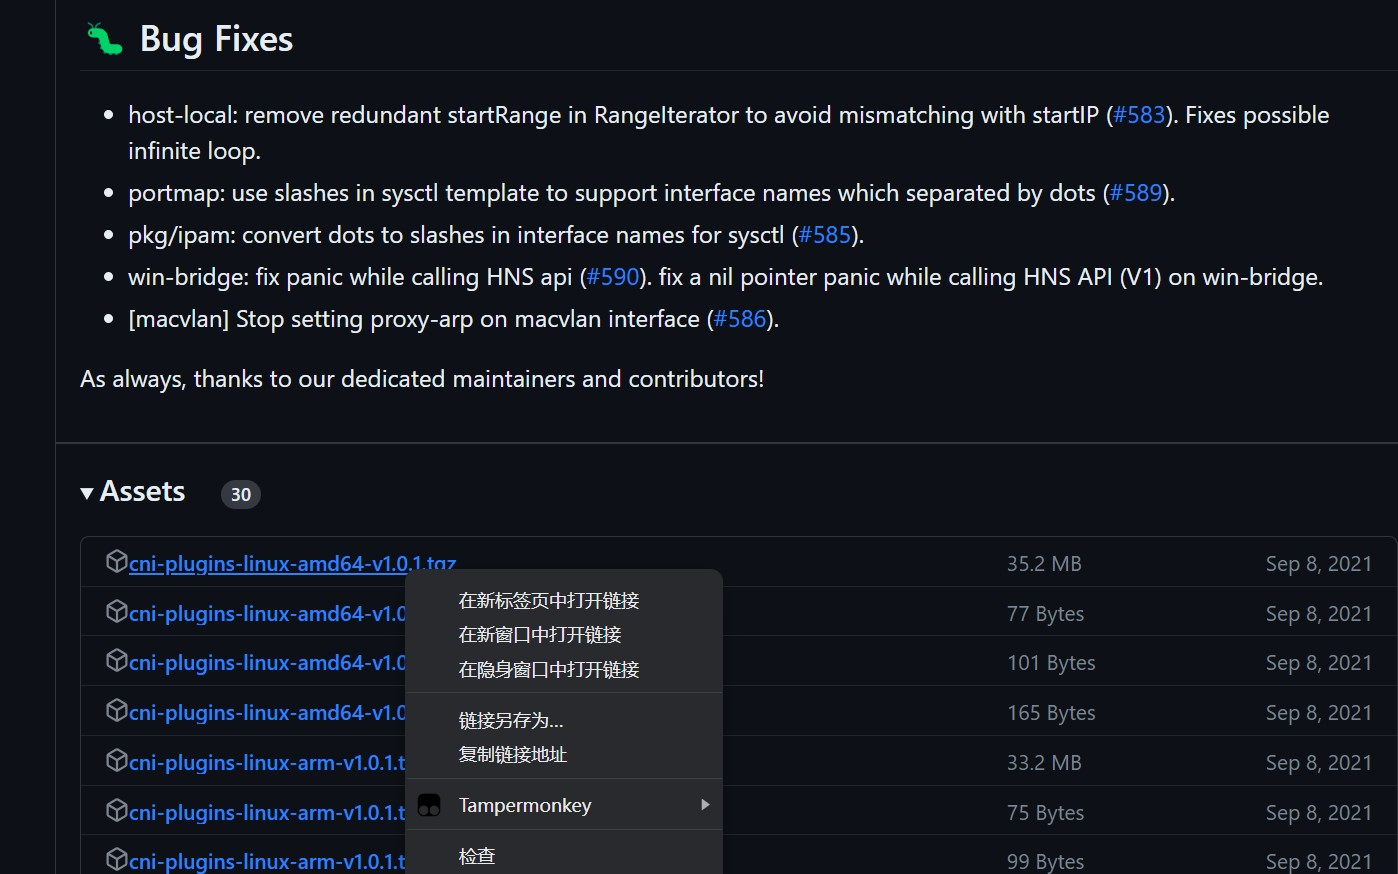Viewport: 1398px width, 874px height.
Task: Open cni-plugins-linux-amd64 link in 101 Bytes row
Action: pyautogui.click(x=267, y=663)
